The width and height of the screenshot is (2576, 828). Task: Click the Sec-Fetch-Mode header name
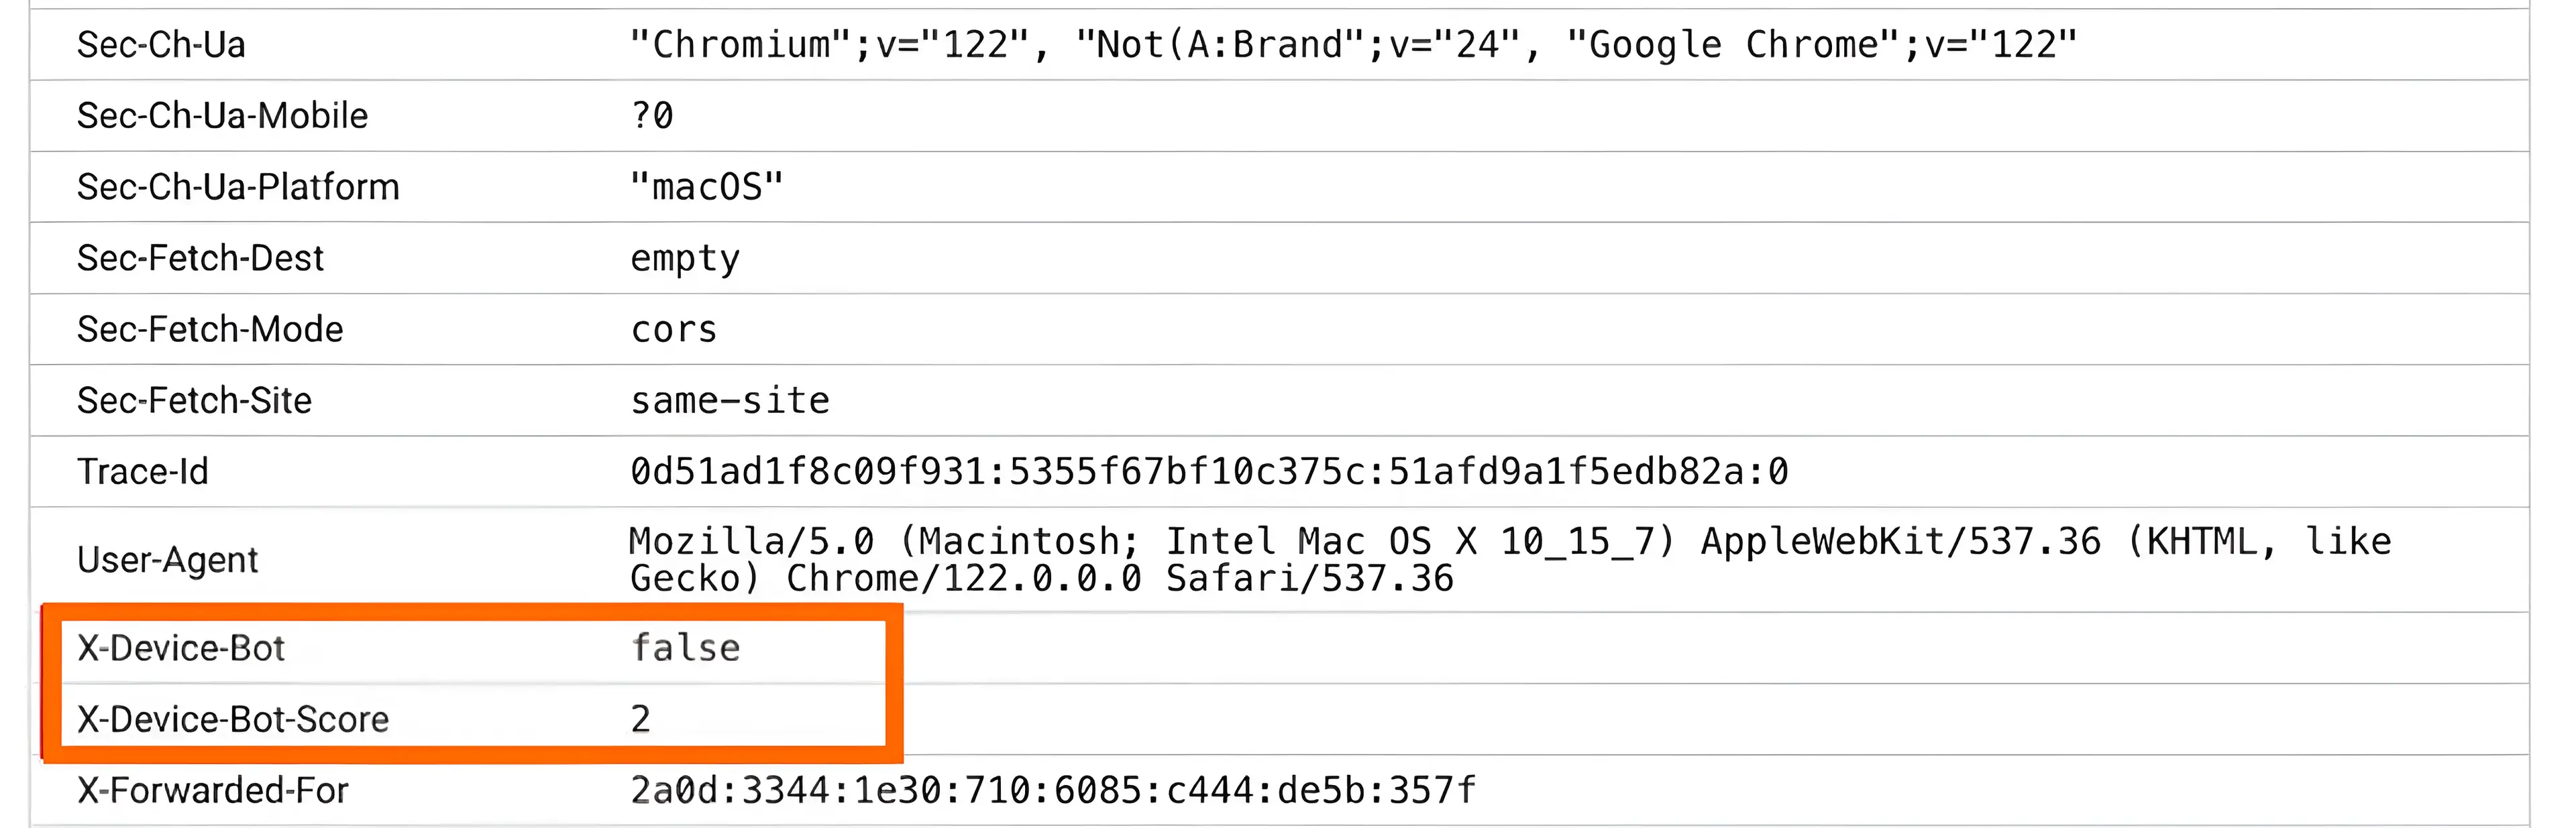pos(210,329)
